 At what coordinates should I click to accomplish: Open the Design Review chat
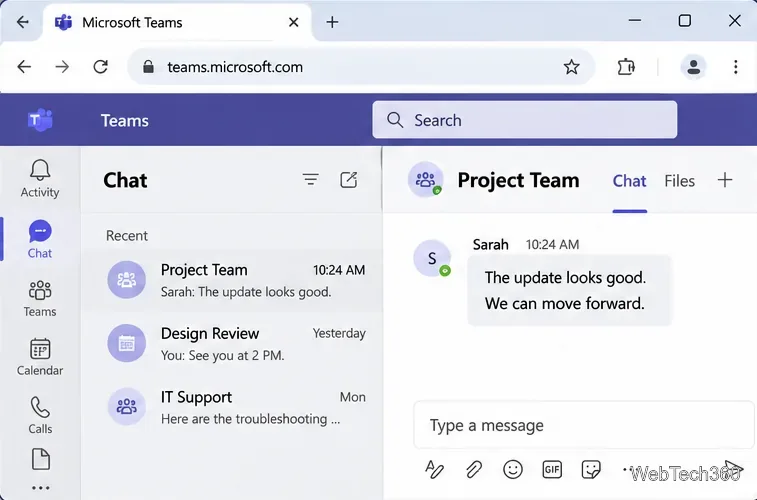(232, 344)
